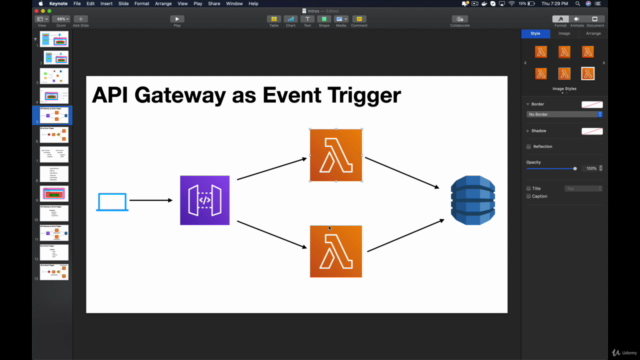Image resolution: width=640 pixels, height=360 pixels.
Task: Select the fifth image style preset
Action: click(x=564, y=74)
